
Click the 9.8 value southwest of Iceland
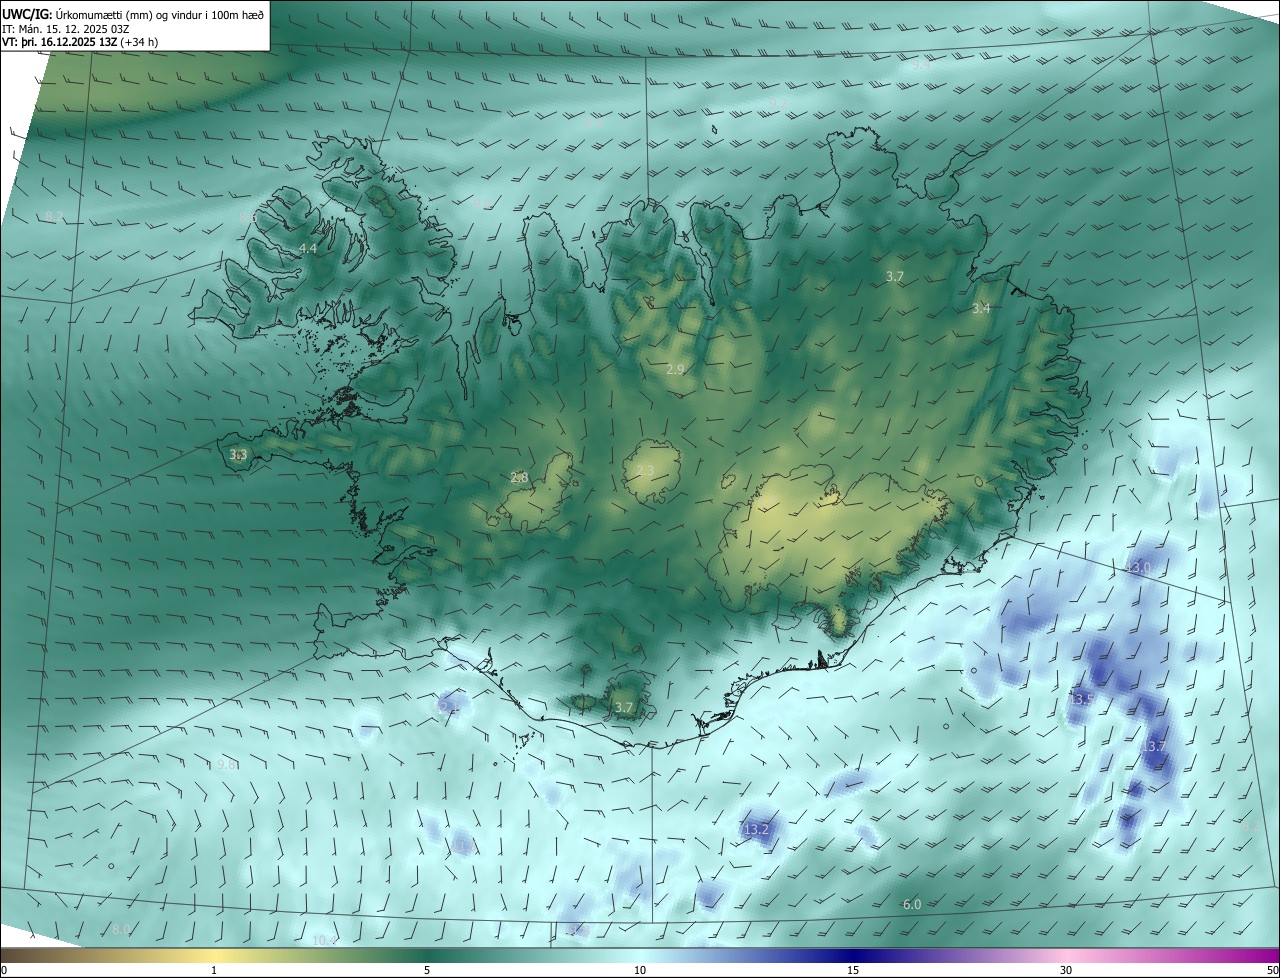point(224,765)
